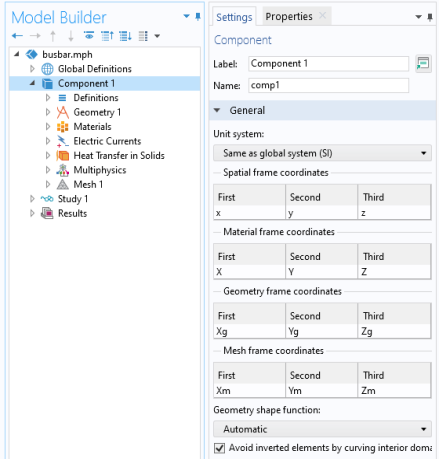439x459 pixels.
Task: Click the Label text field
Action: tap(328, 64)
